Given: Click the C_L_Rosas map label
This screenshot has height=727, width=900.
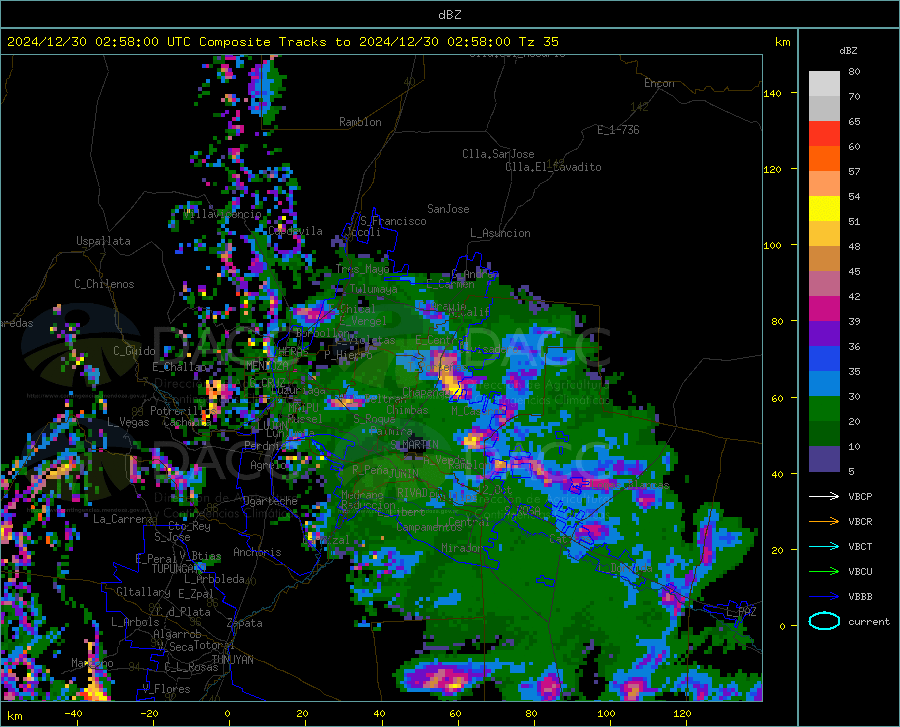Looking at the screenshot, I should tap(191, 667).
